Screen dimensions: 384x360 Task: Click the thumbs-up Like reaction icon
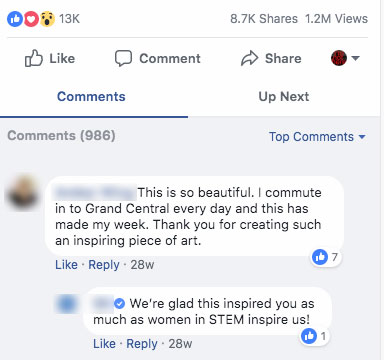15,19
